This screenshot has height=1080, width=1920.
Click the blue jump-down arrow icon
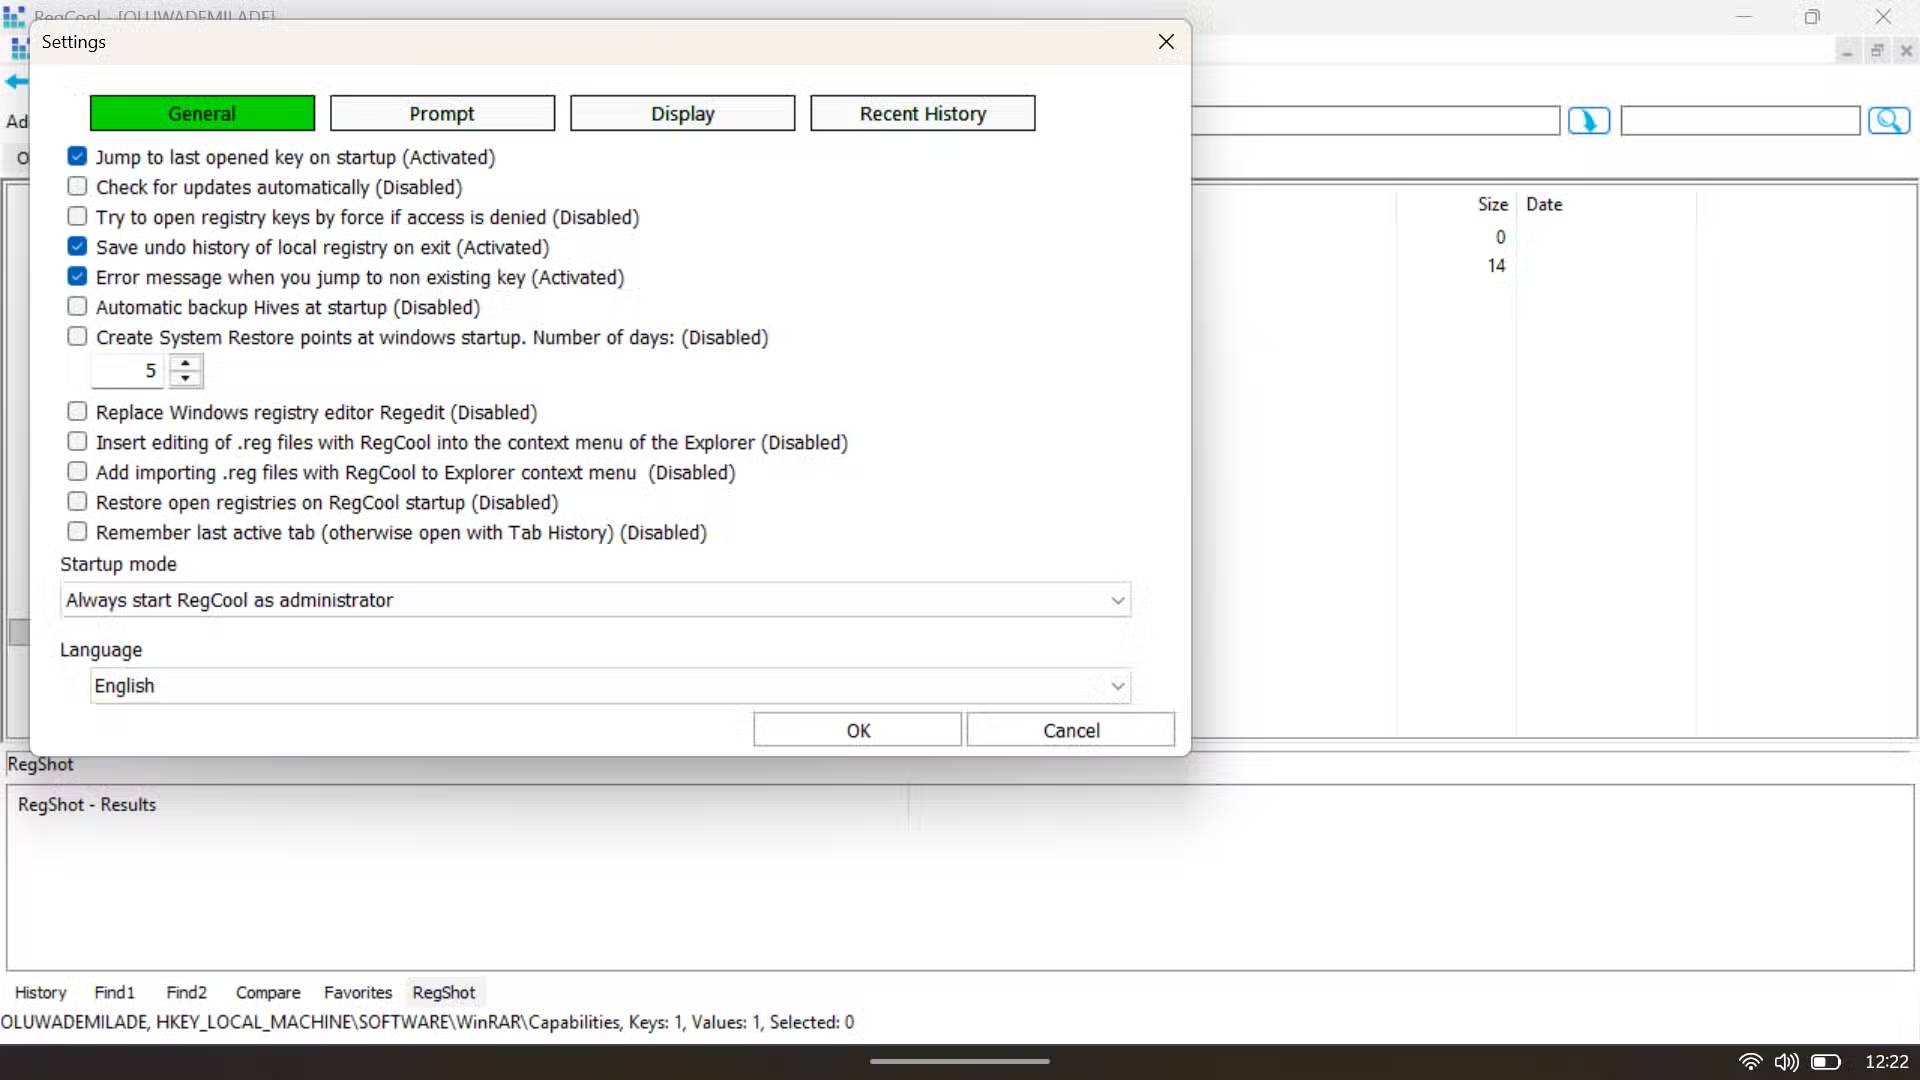click(x=1589, y=120)
